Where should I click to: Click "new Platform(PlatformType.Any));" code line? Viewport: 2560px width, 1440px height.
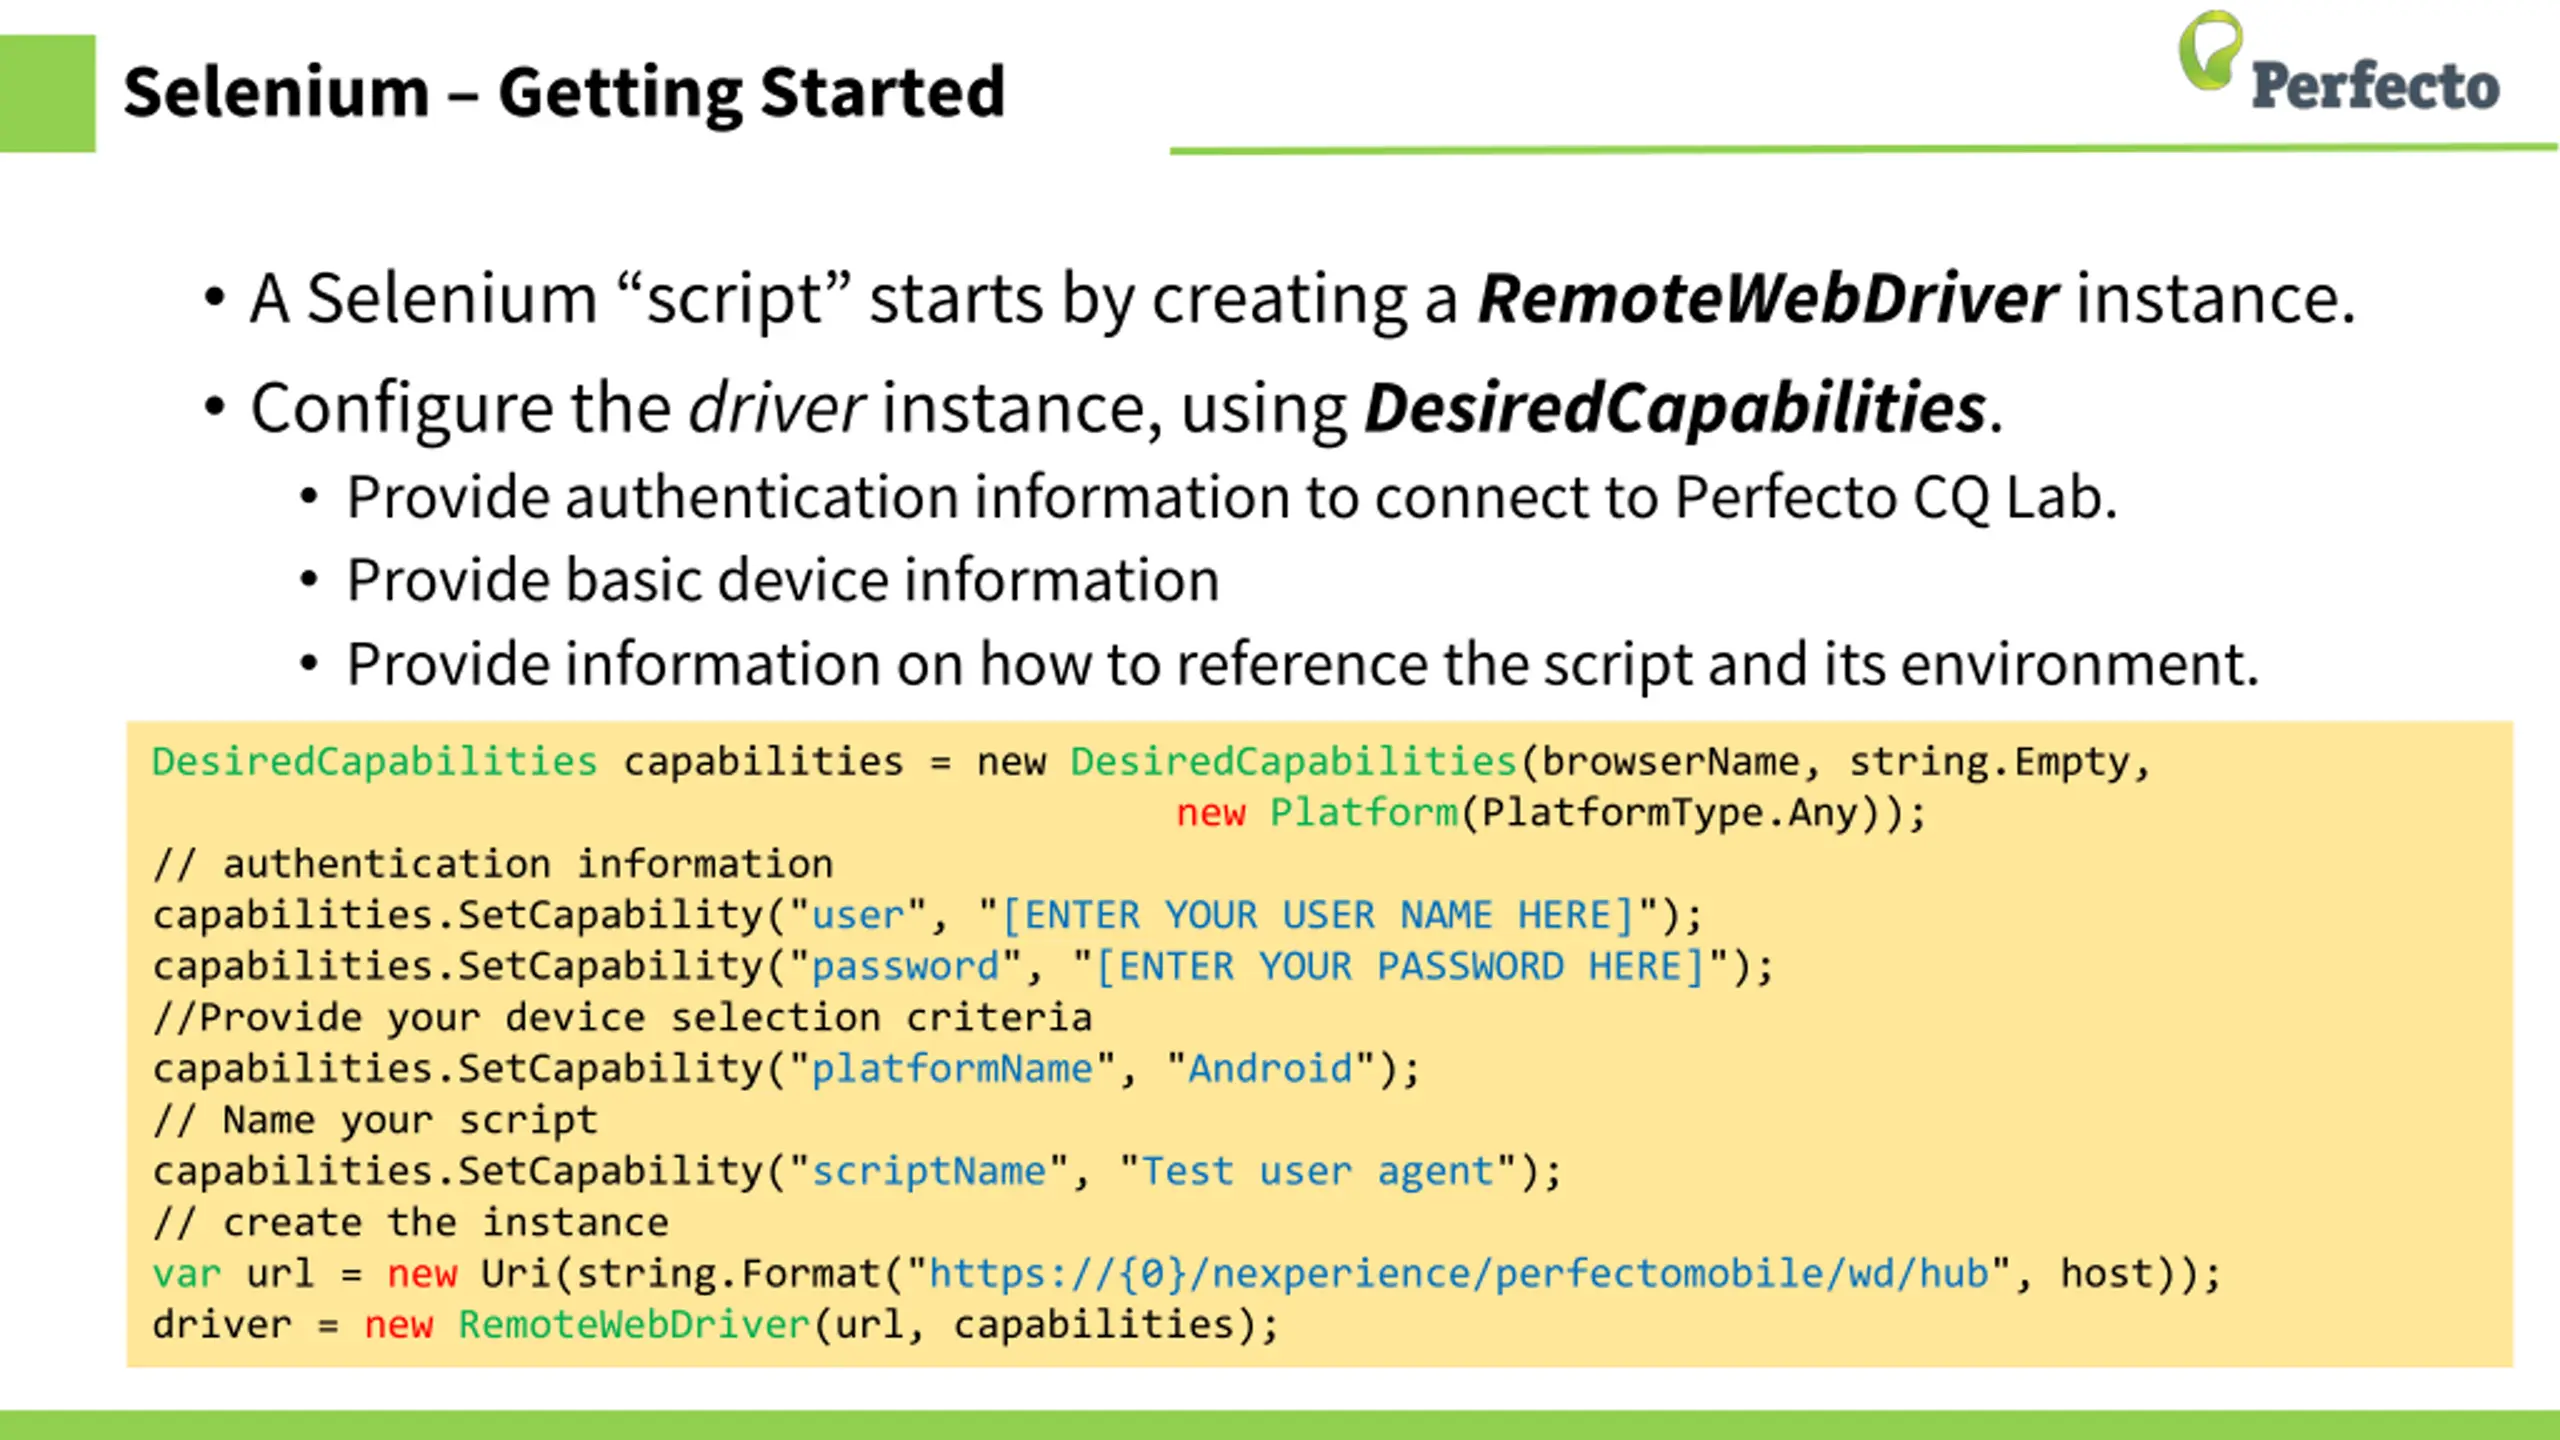click(x=1551, y=813)
